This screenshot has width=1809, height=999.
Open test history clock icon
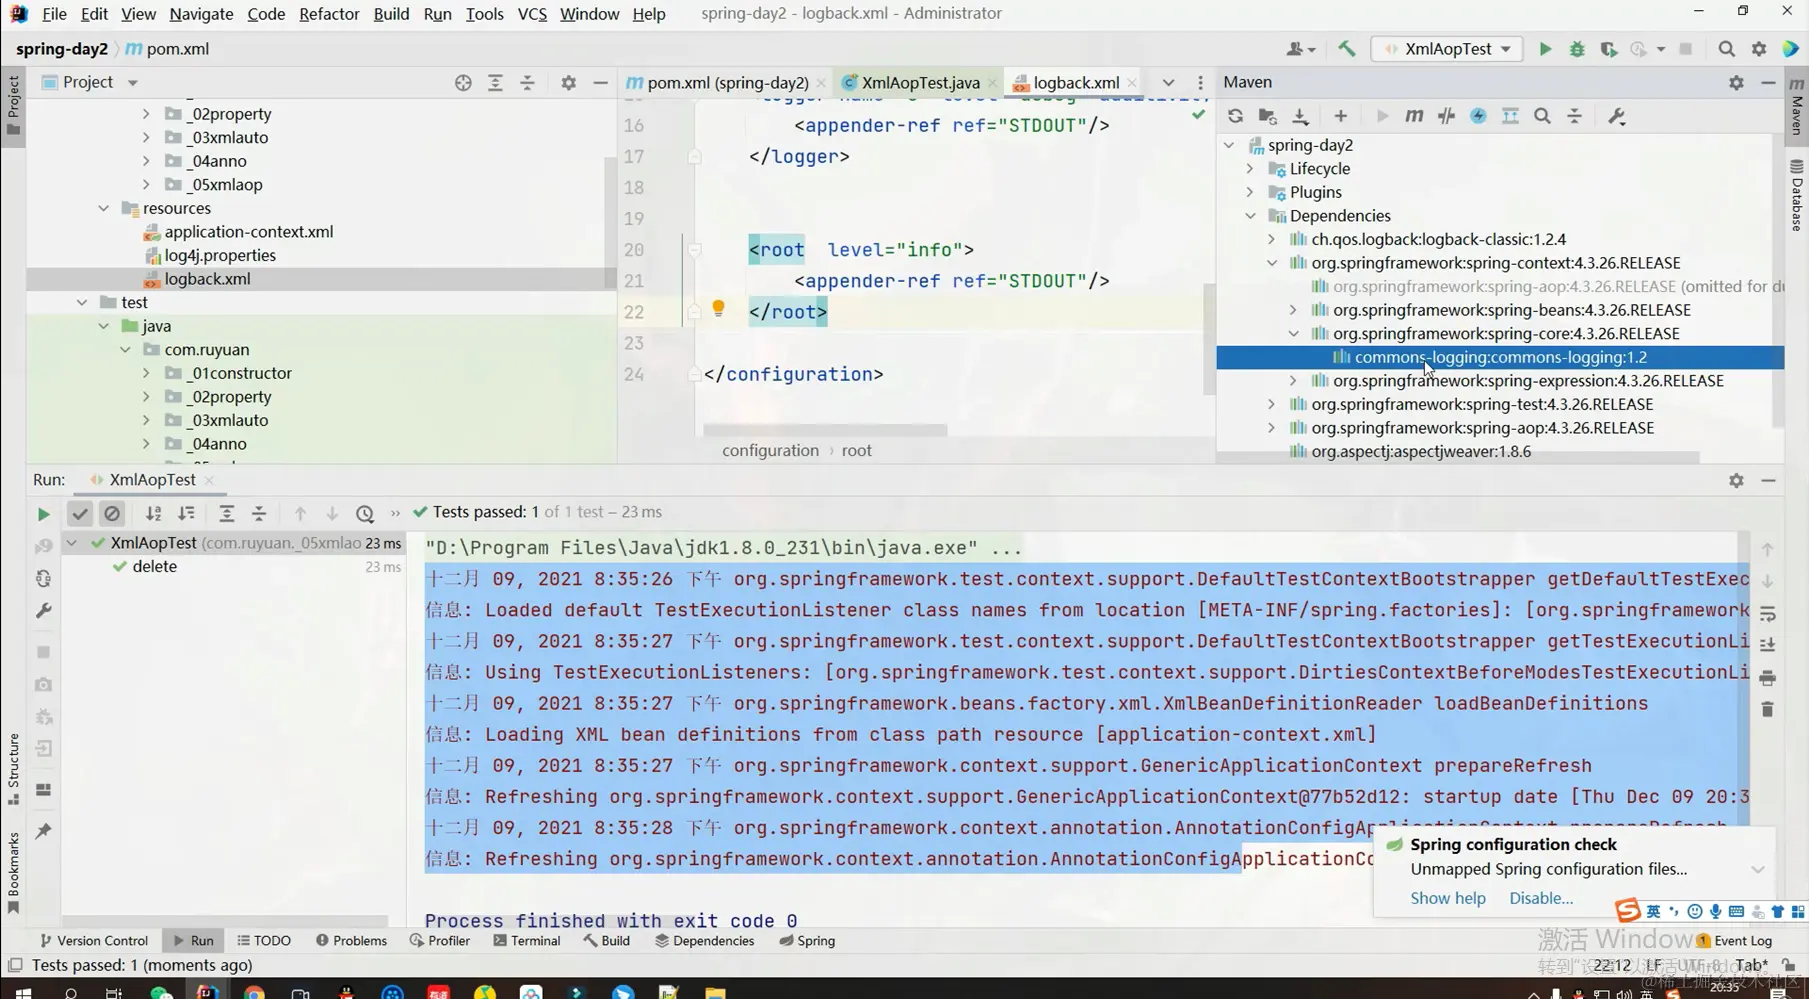[365, 514]
